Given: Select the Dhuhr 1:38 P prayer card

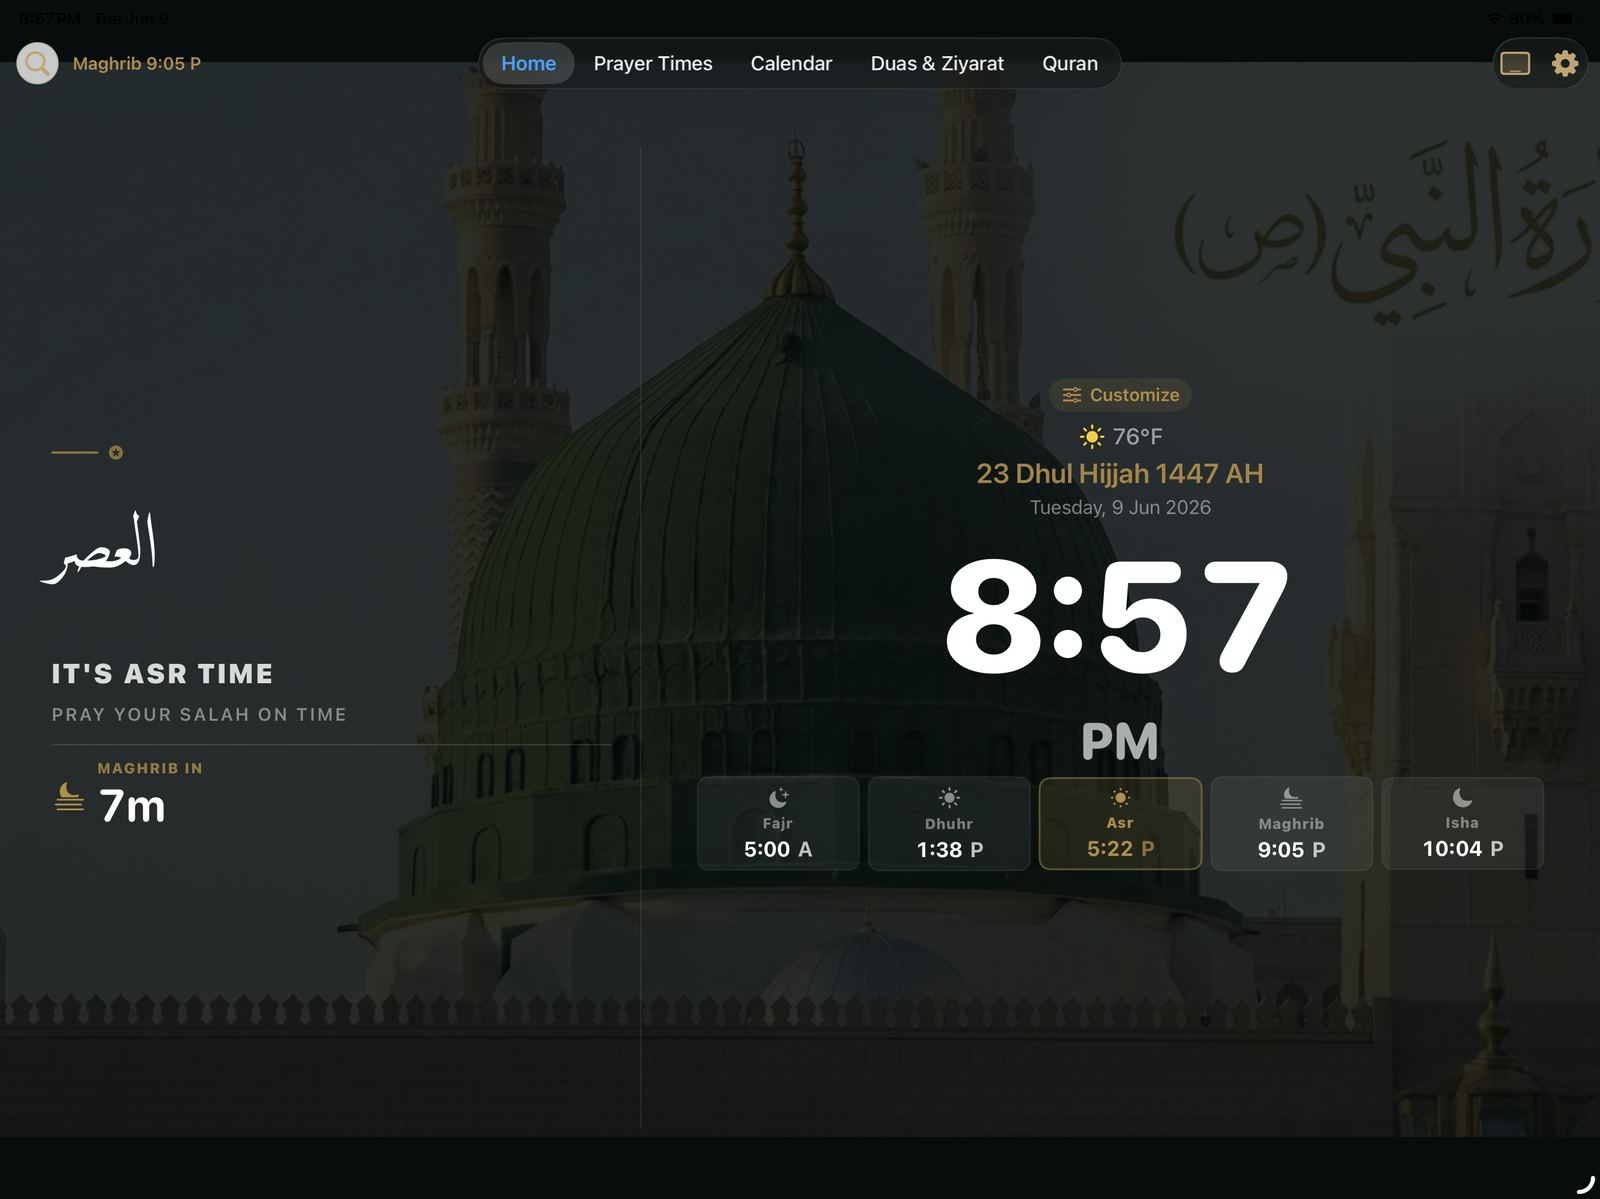Looking at the screenshot, I should (x=949, y=823).
